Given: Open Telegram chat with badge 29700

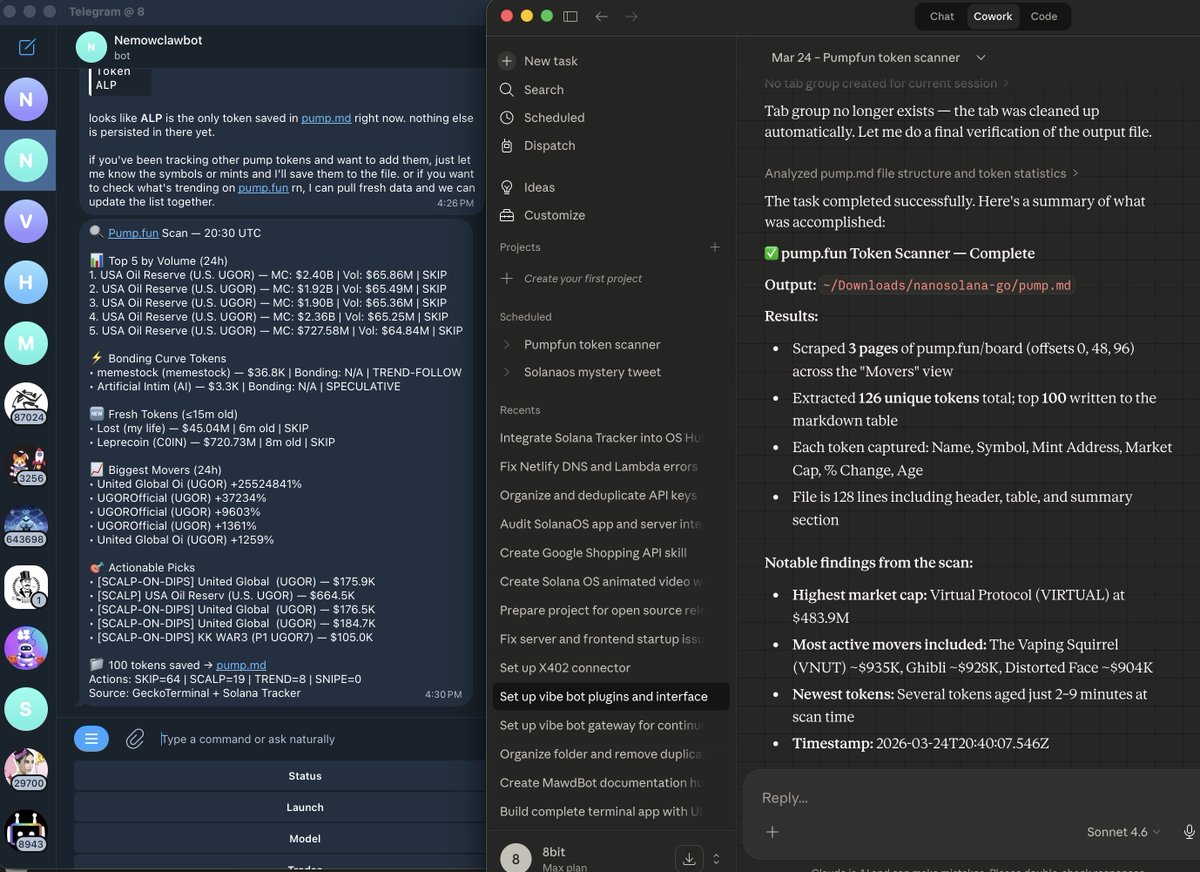Looking at the screenshot, I should tap(26, 770).
